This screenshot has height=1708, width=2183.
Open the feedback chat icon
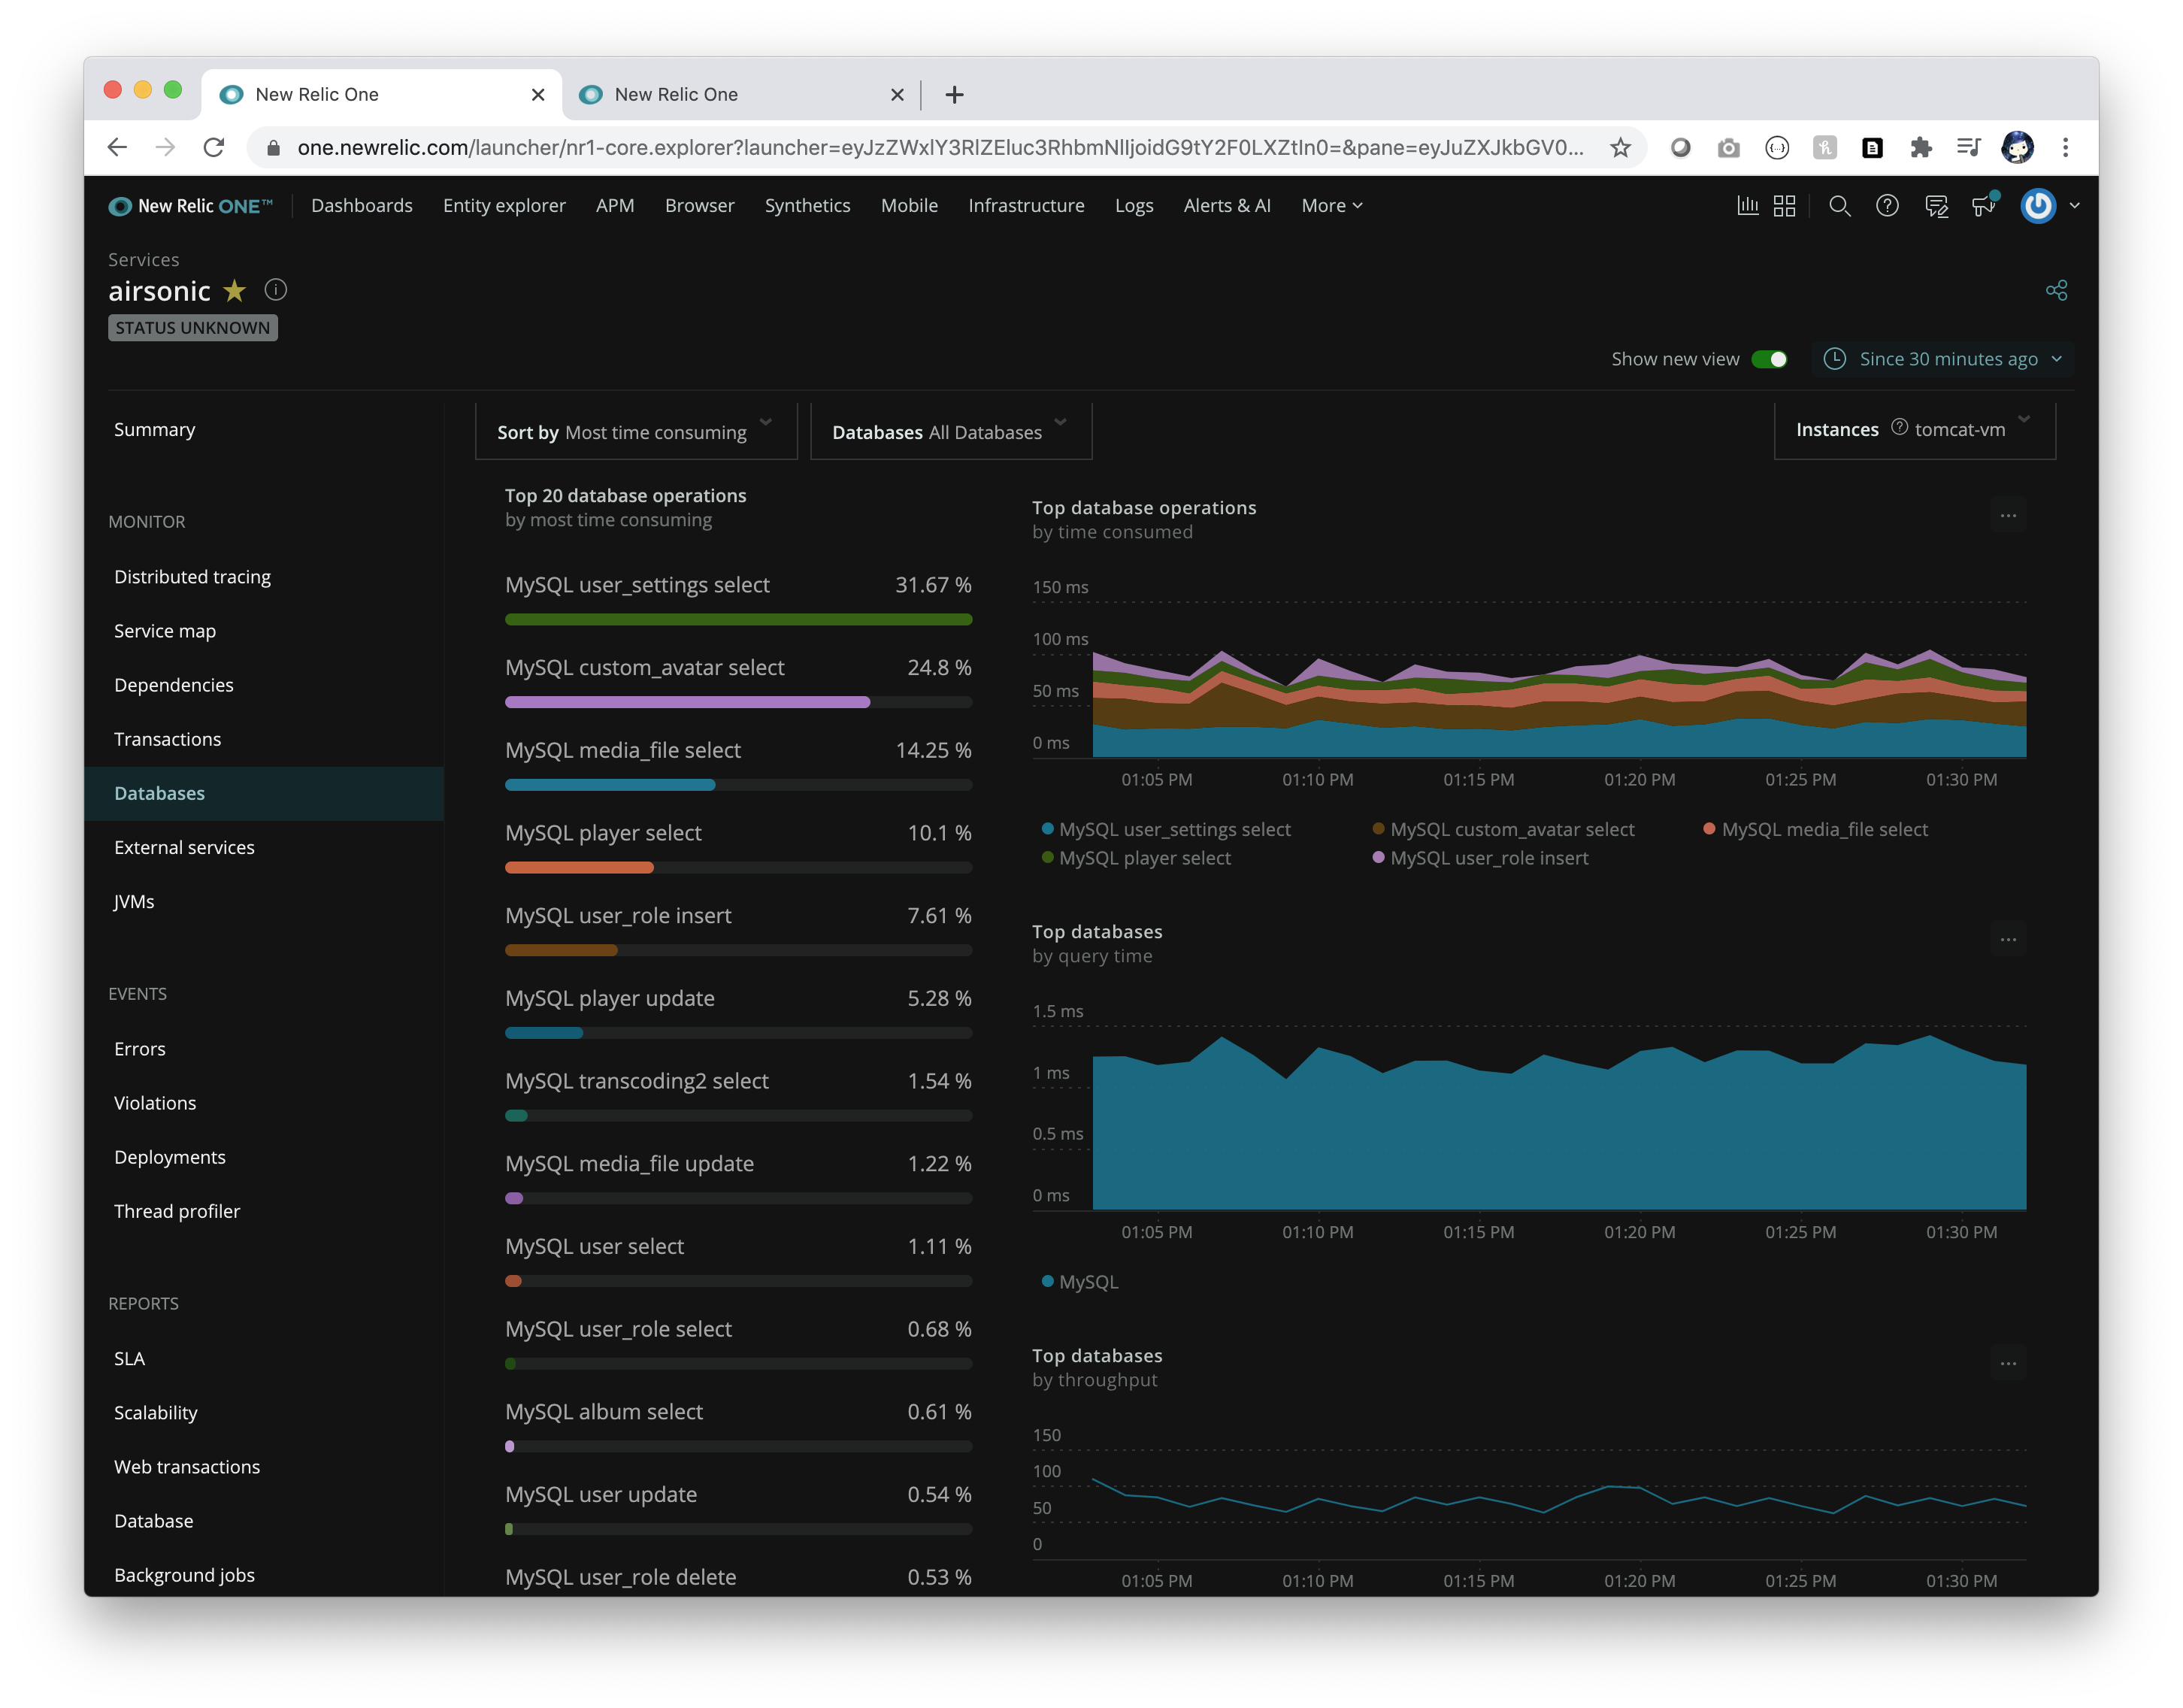point(1936,206)
